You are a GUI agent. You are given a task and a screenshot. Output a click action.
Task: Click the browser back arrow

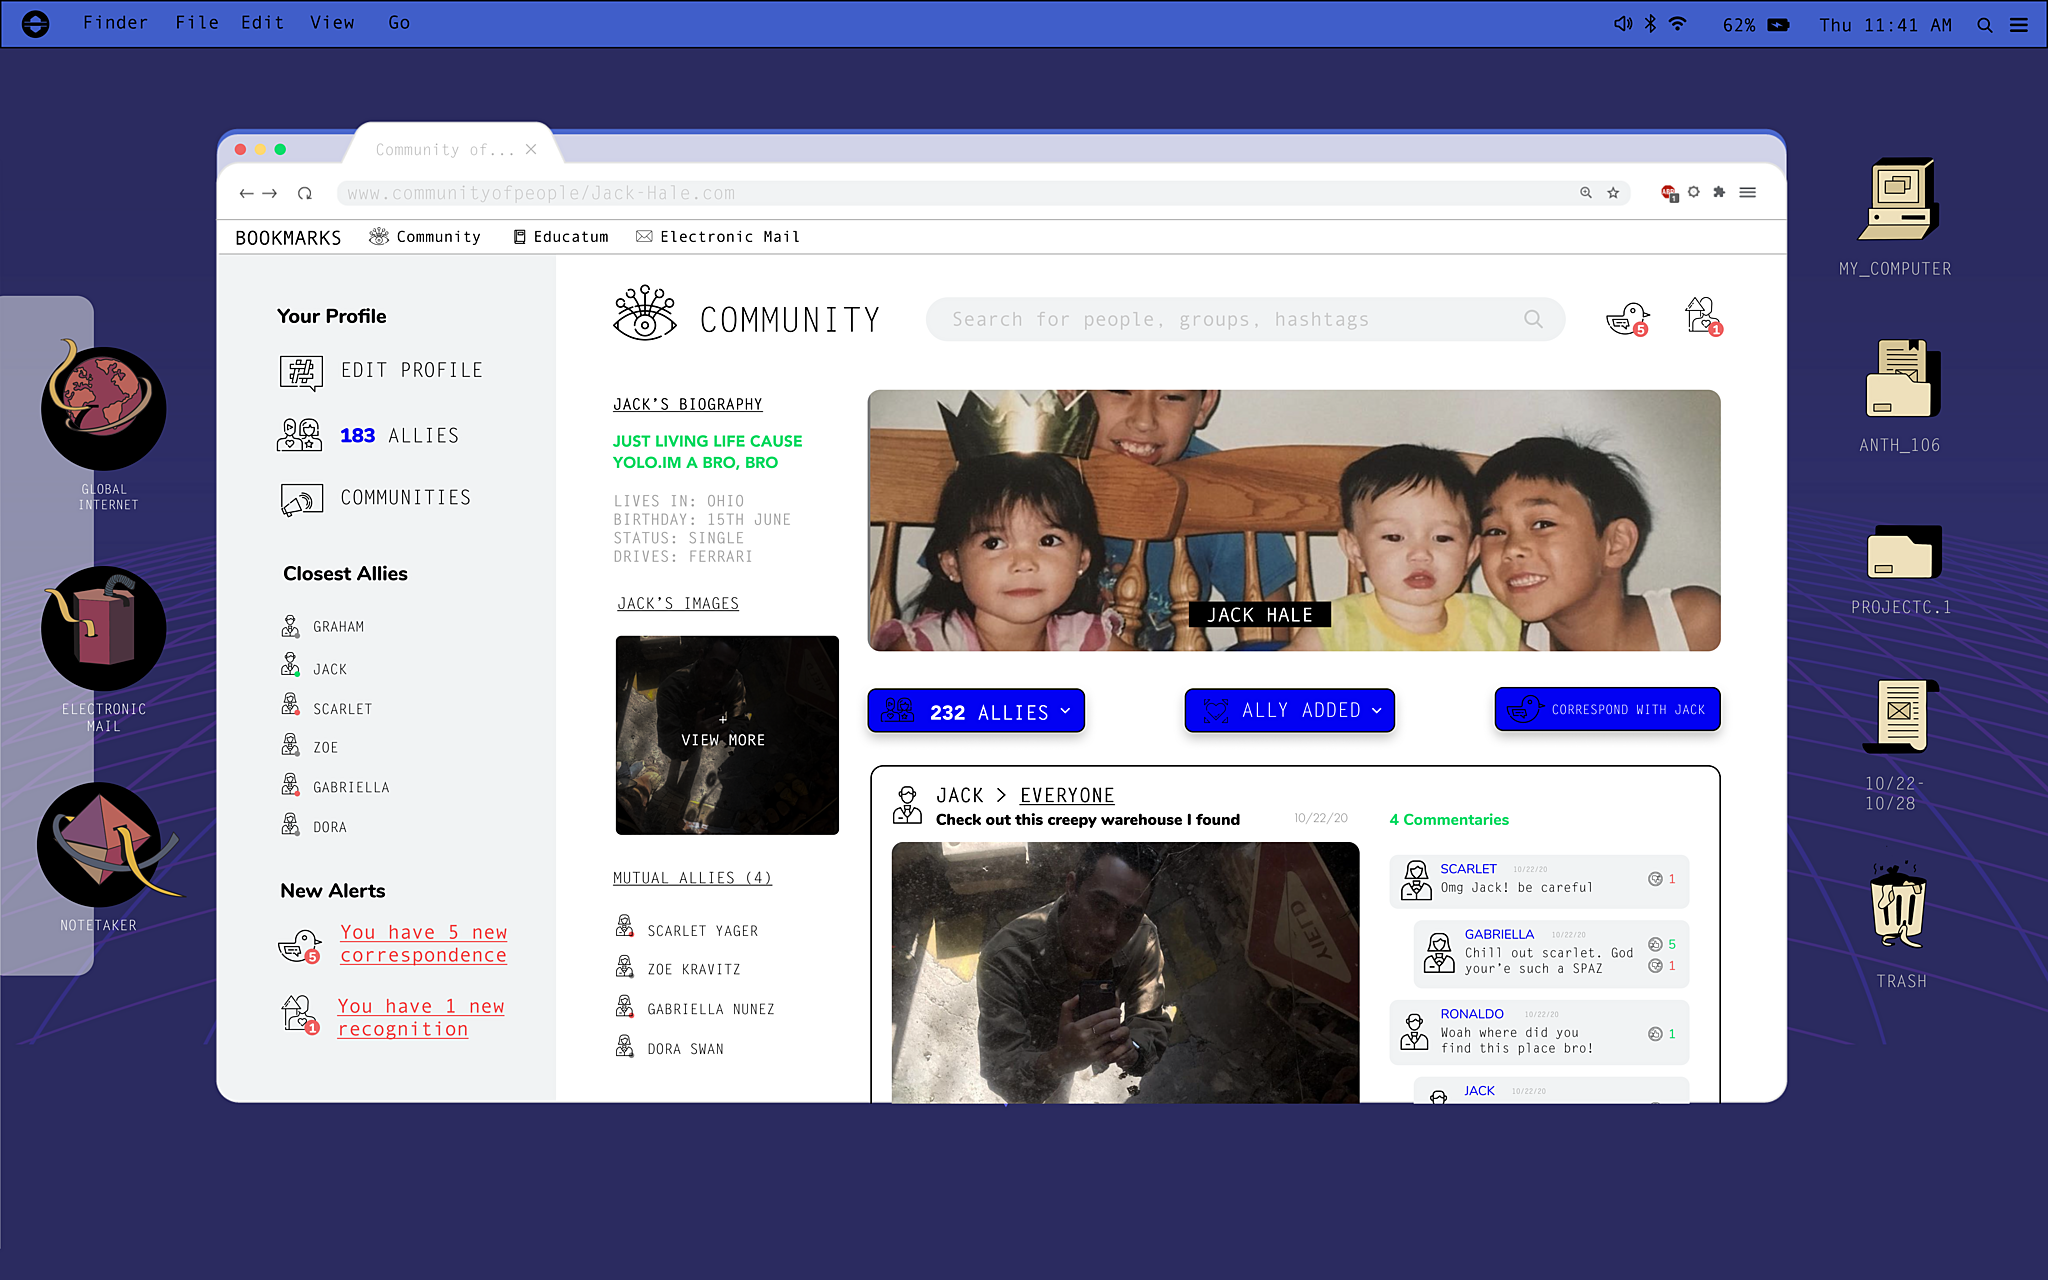(x=246, y=193)
